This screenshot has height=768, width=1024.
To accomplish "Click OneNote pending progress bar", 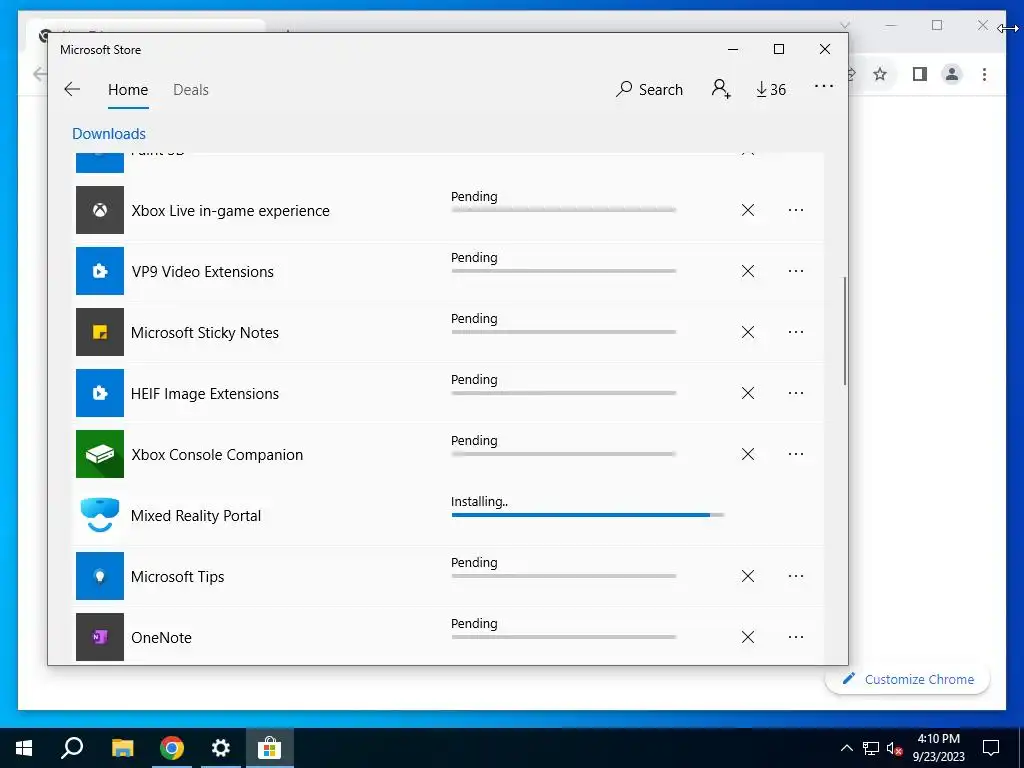I will coord(564,637).
